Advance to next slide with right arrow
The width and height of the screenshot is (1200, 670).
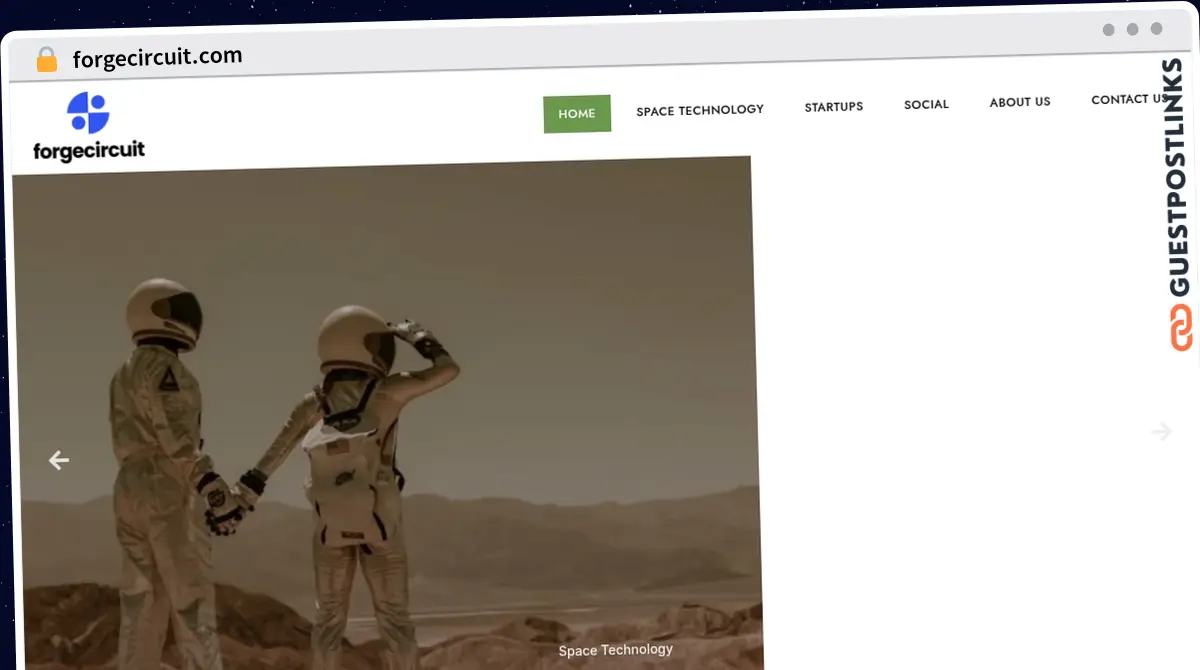tap(1161, 431)
